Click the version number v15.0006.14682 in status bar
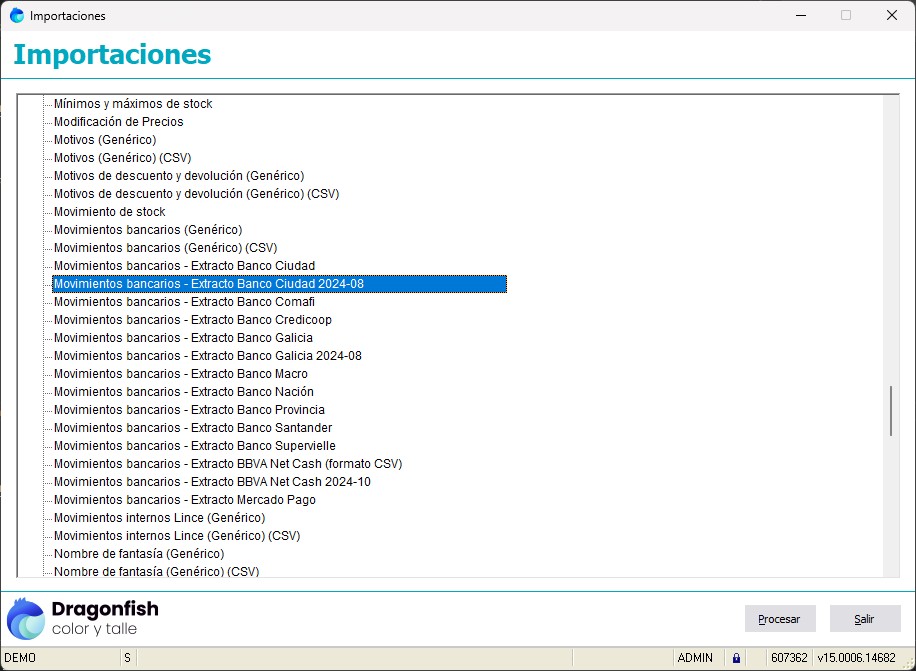 pyautogui.click(x=856, y=658)
